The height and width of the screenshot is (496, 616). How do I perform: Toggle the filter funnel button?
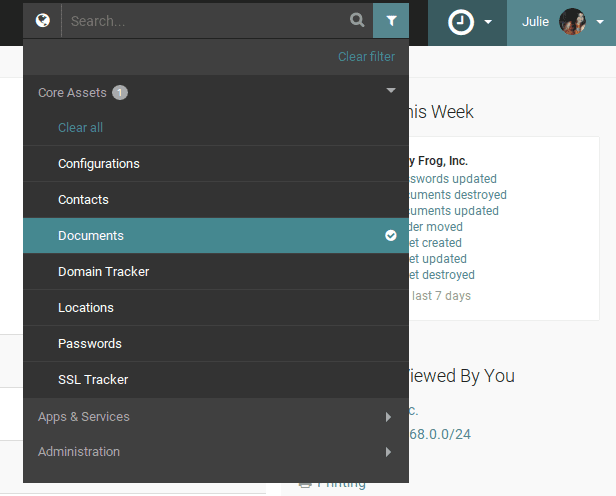[x=391, y=20]
